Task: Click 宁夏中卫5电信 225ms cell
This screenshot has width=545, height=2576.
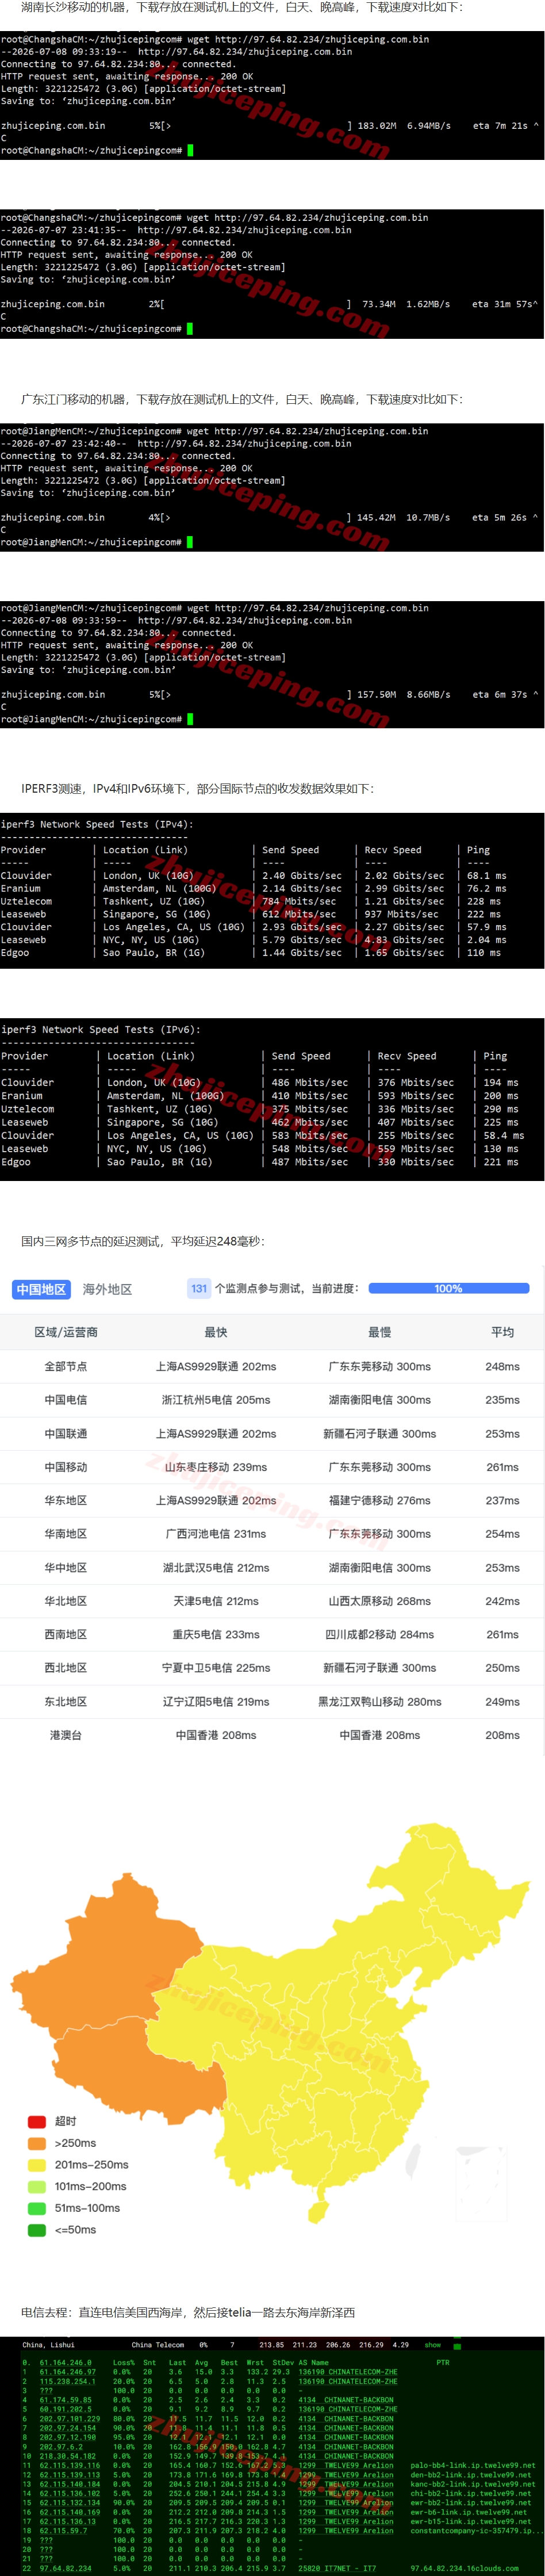Action: pyautogui.click(x=216, y=1667)
